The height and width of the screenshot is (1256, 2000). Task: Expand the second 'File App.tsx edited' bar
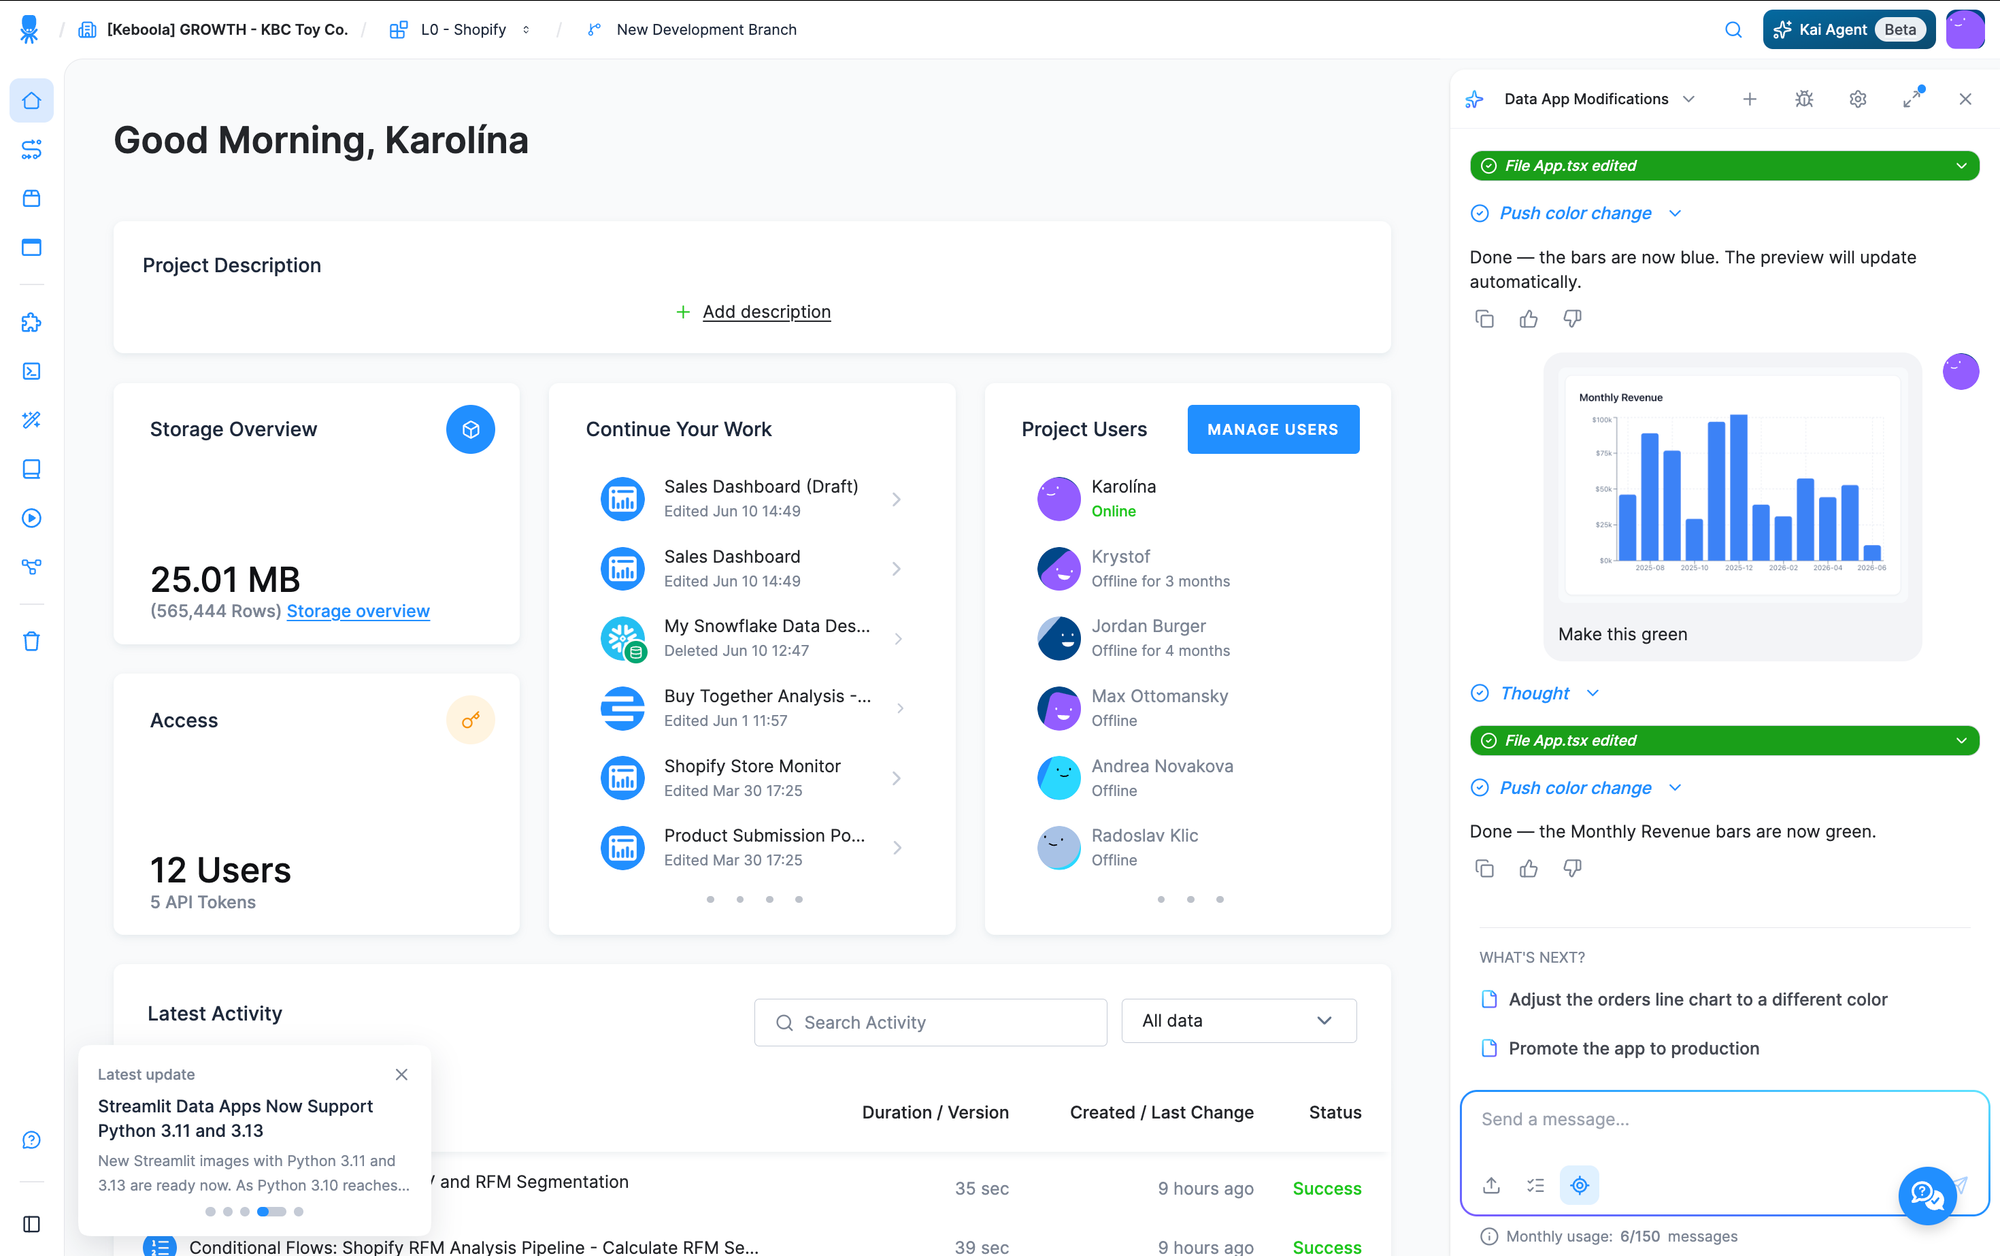click(x=1724, y=741)
